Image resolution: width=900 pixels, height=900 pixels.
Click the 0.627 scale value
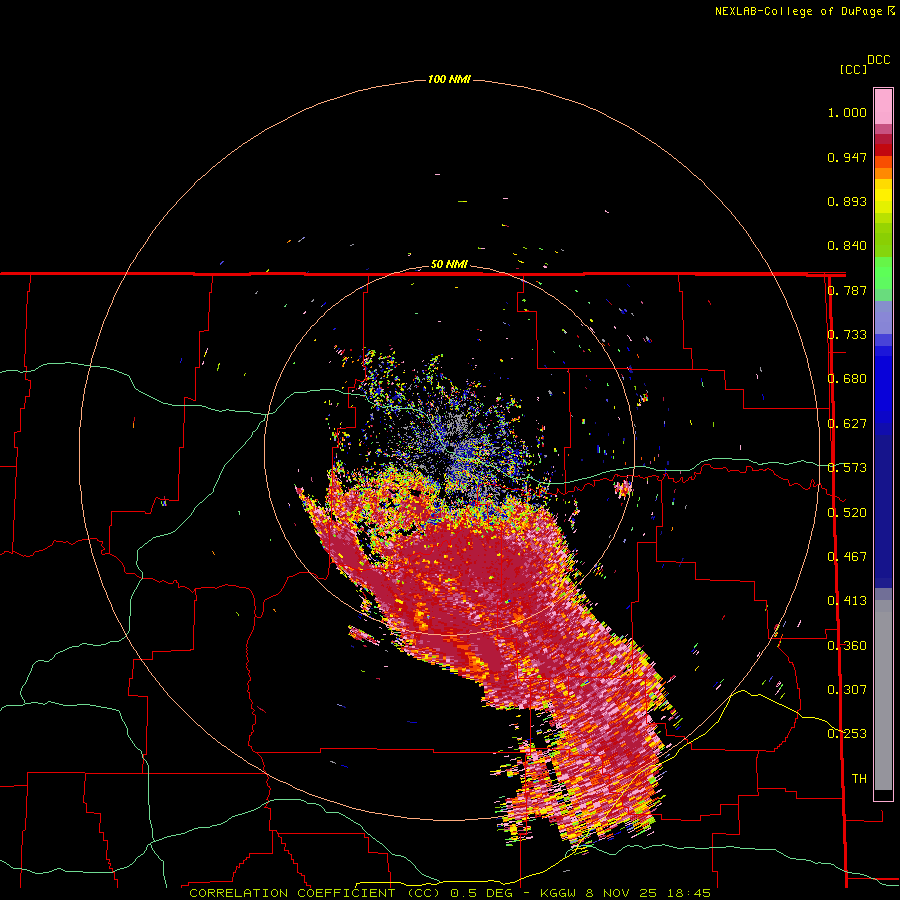(x=847, y=424)
